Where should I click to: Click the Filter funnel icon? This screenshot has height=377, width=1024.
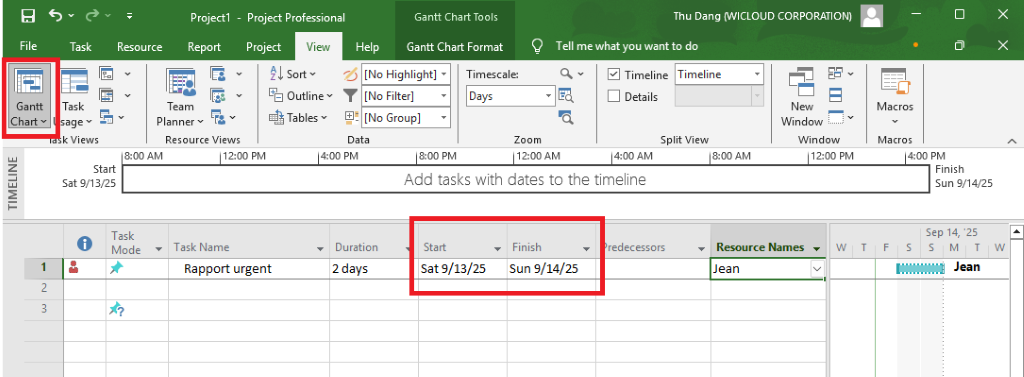(x=351, y=95)
